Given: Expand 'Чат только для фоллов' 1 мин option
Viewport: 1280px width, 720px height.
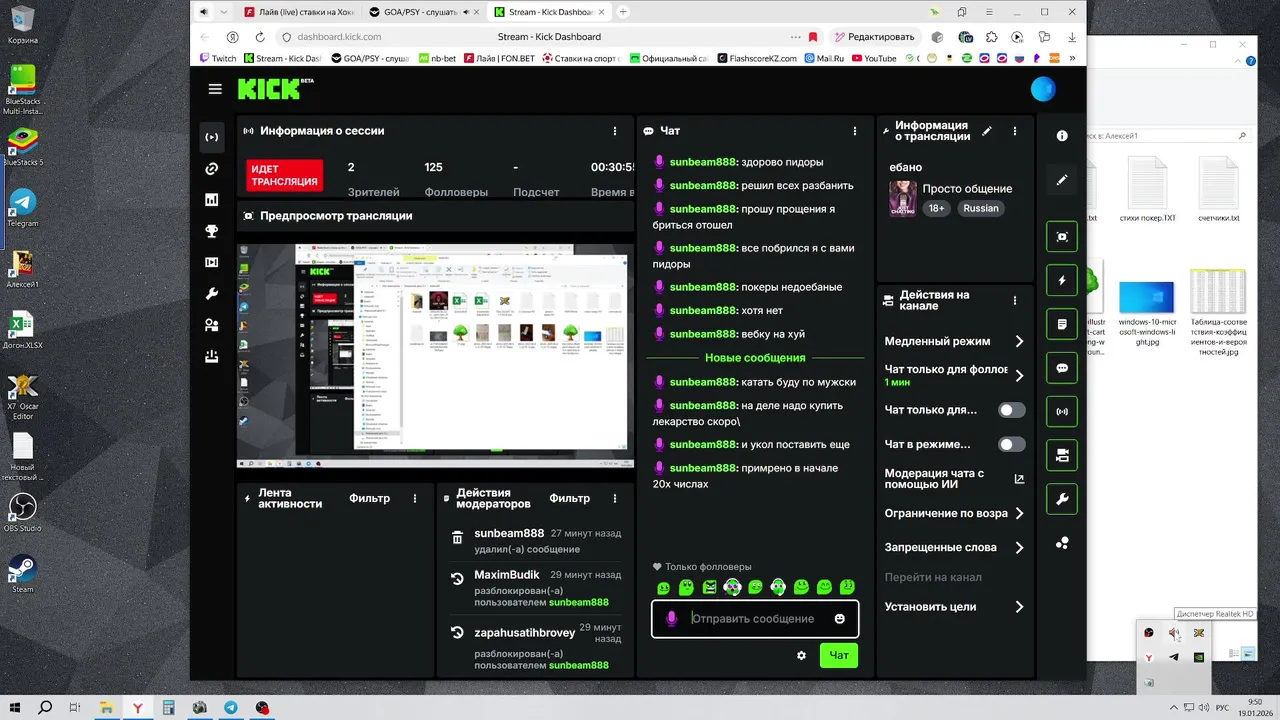Looking at the screenshot, I should coord(955,375).
